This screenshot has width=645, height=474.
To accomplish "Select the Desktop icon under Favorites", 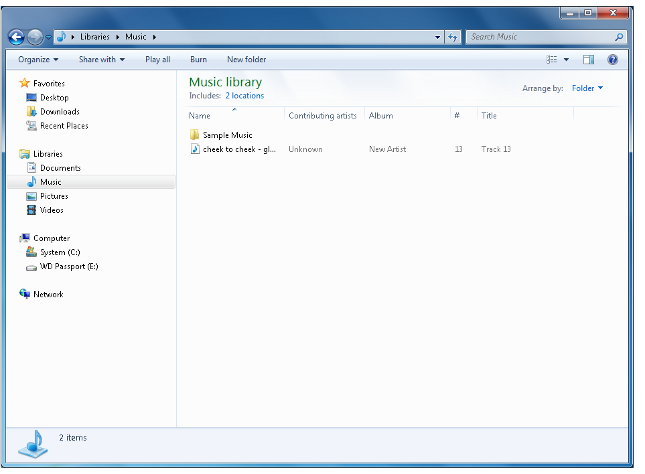I will pos(54,98).
